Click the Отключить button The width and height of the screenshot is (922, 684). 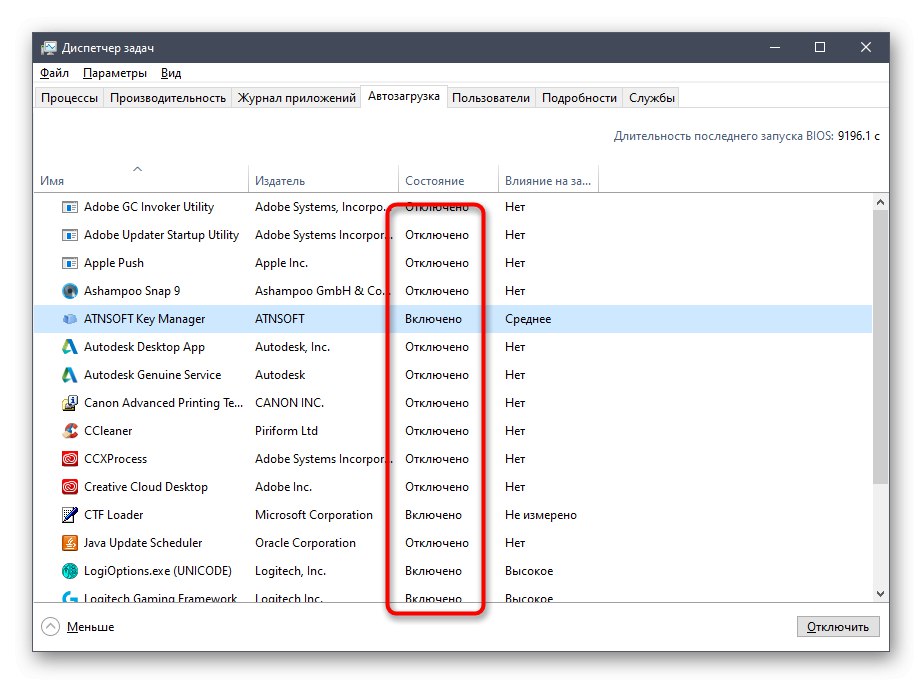837,626
